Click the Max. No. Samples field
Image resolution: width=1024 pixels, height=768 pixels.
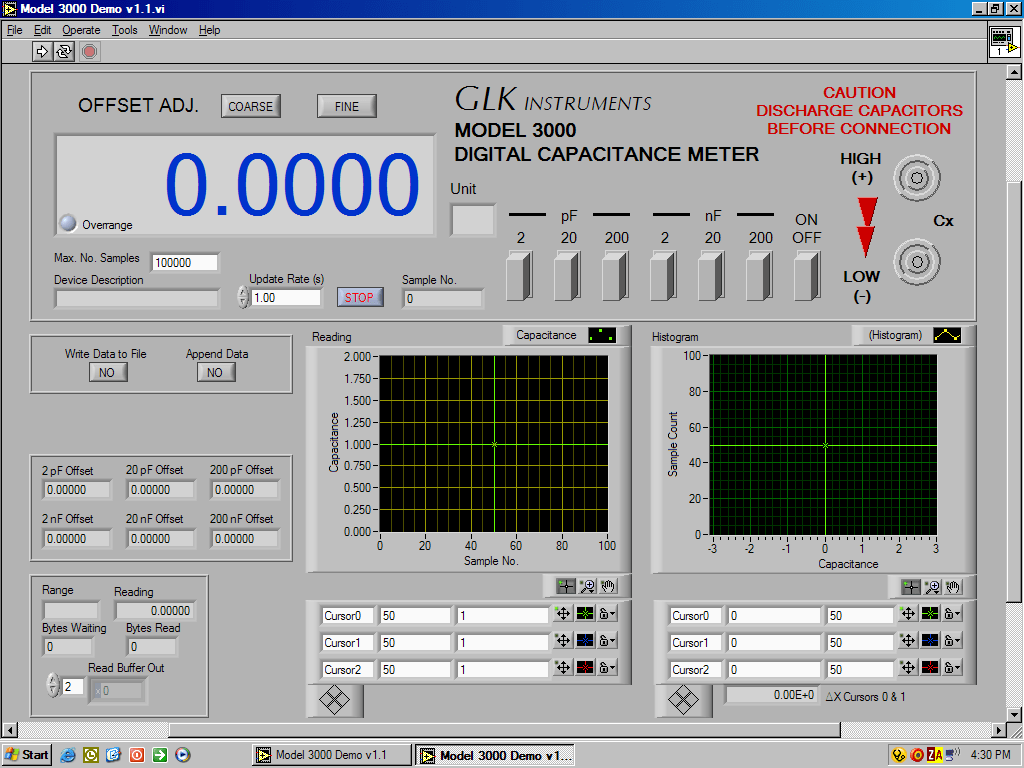pyautogui.click(x=184, y=263)
